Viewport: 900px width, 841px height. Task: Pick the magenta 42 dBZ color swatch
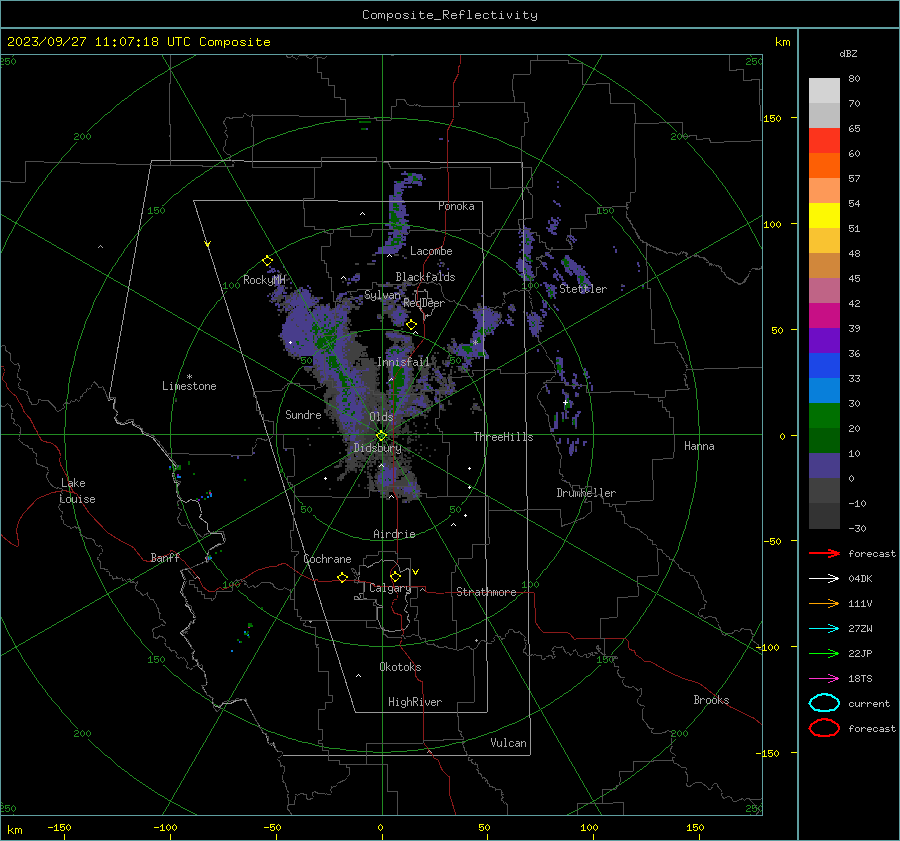tap(824, 315)
